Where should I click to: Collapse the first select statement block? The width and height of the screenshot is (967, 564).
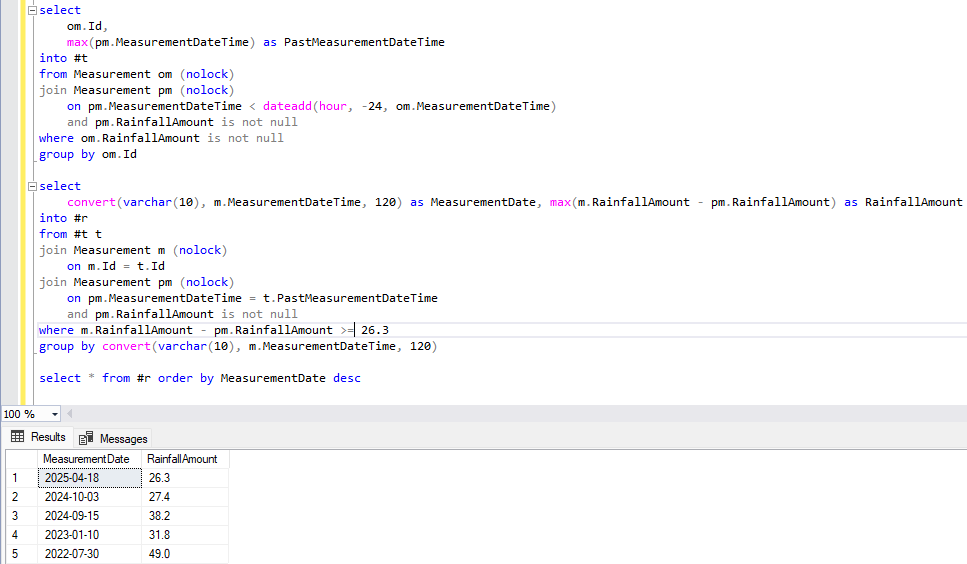pyautogui.click(x=33, y=10)
